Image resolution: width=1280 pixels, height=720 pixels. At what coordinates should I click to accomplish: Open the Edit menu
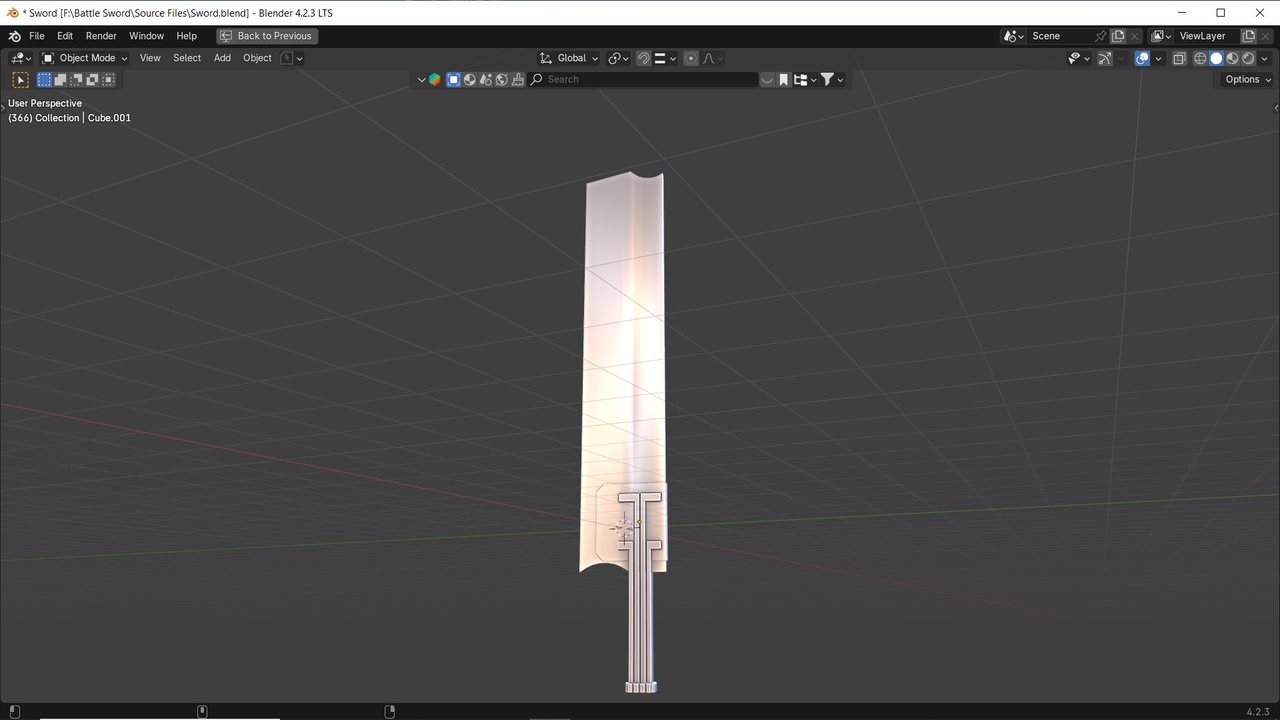pyautogui.click(x=65, y=36)
